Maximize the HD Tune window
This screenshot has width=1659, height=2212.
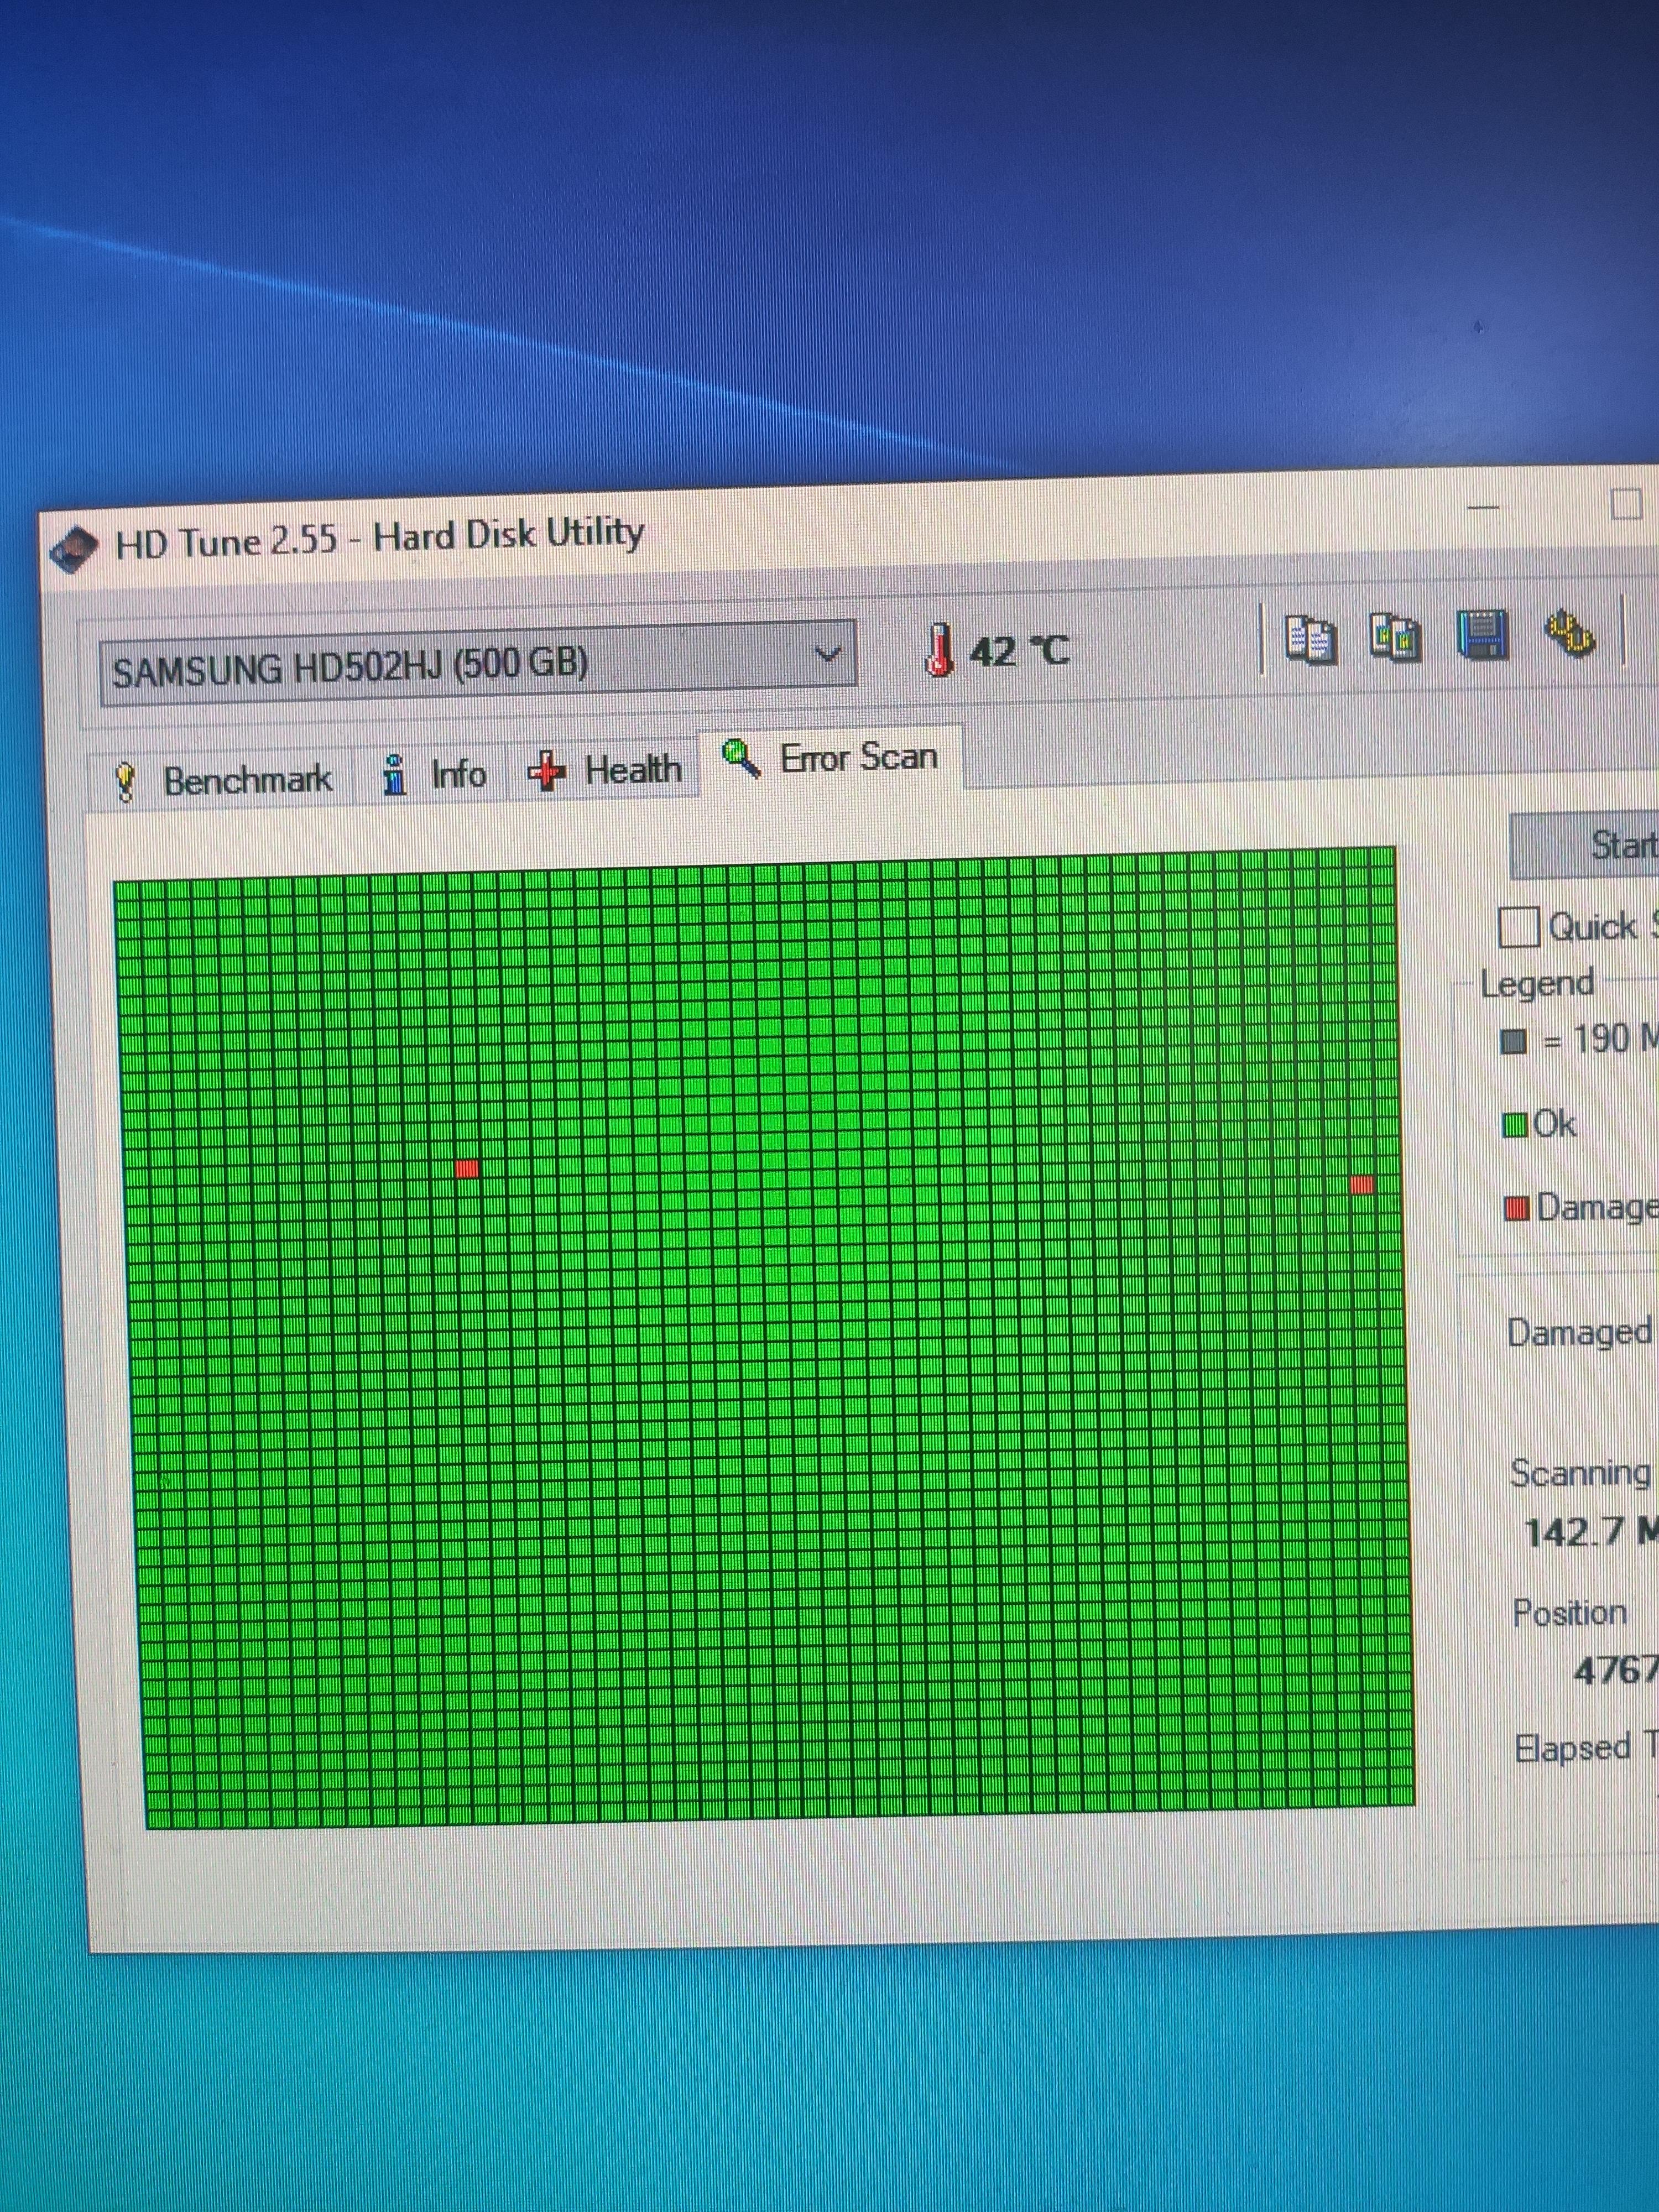coord(1627,503)
